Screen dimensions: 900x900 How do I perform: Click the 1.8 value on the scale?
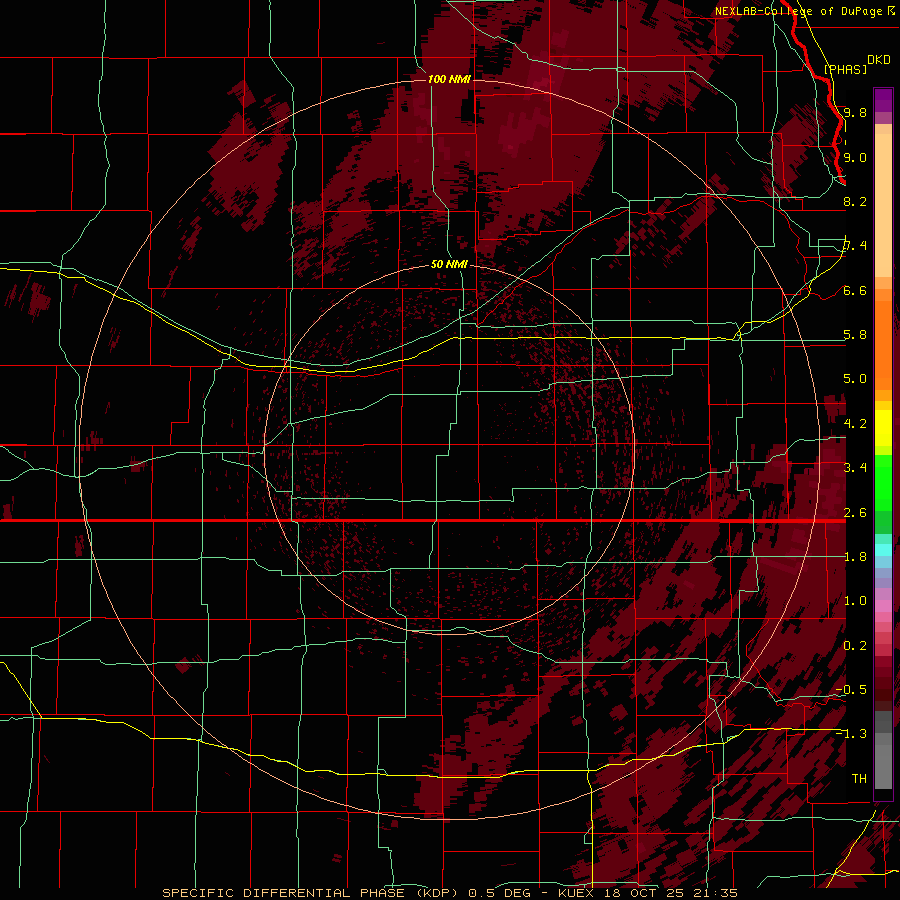[x=855, y=557]
